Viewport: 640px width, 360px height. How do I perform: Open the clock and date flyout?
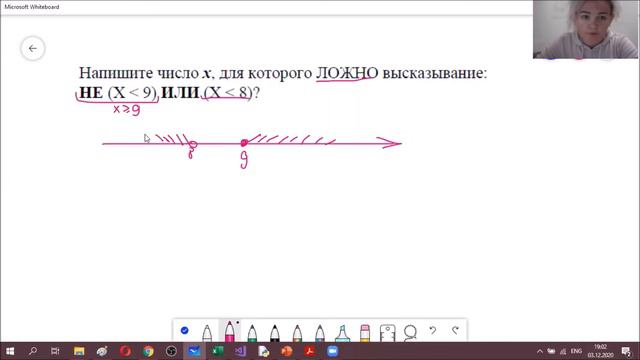[600, 351]
